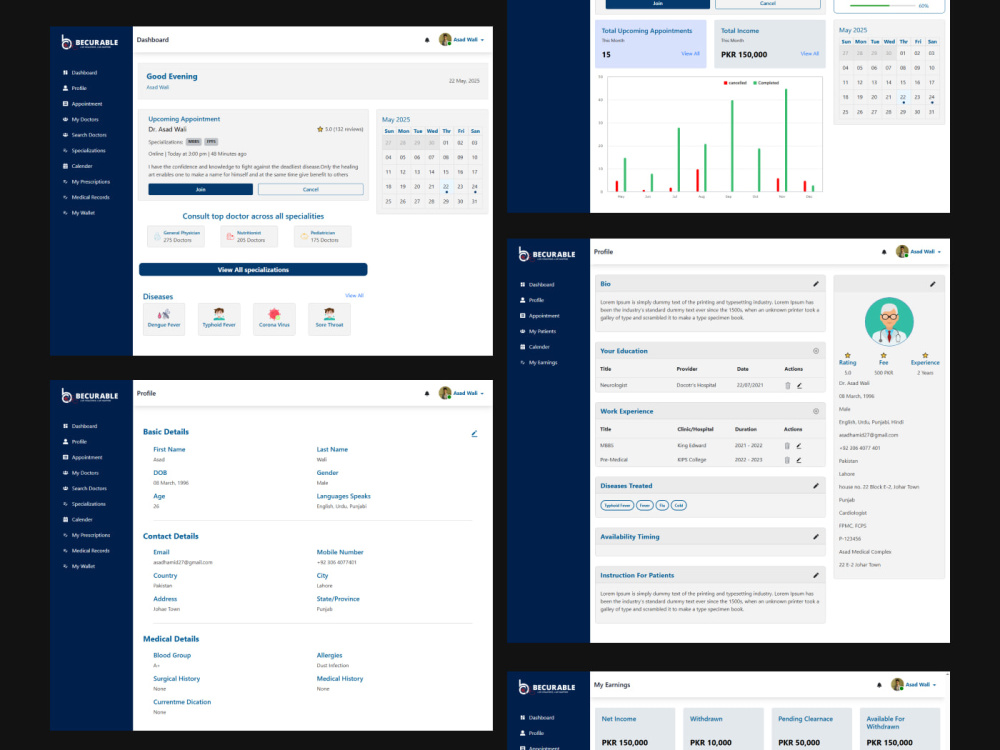Click edit pencil on doctor avatar card
This screenshot has width=1000, height=750.
(932, 284)
